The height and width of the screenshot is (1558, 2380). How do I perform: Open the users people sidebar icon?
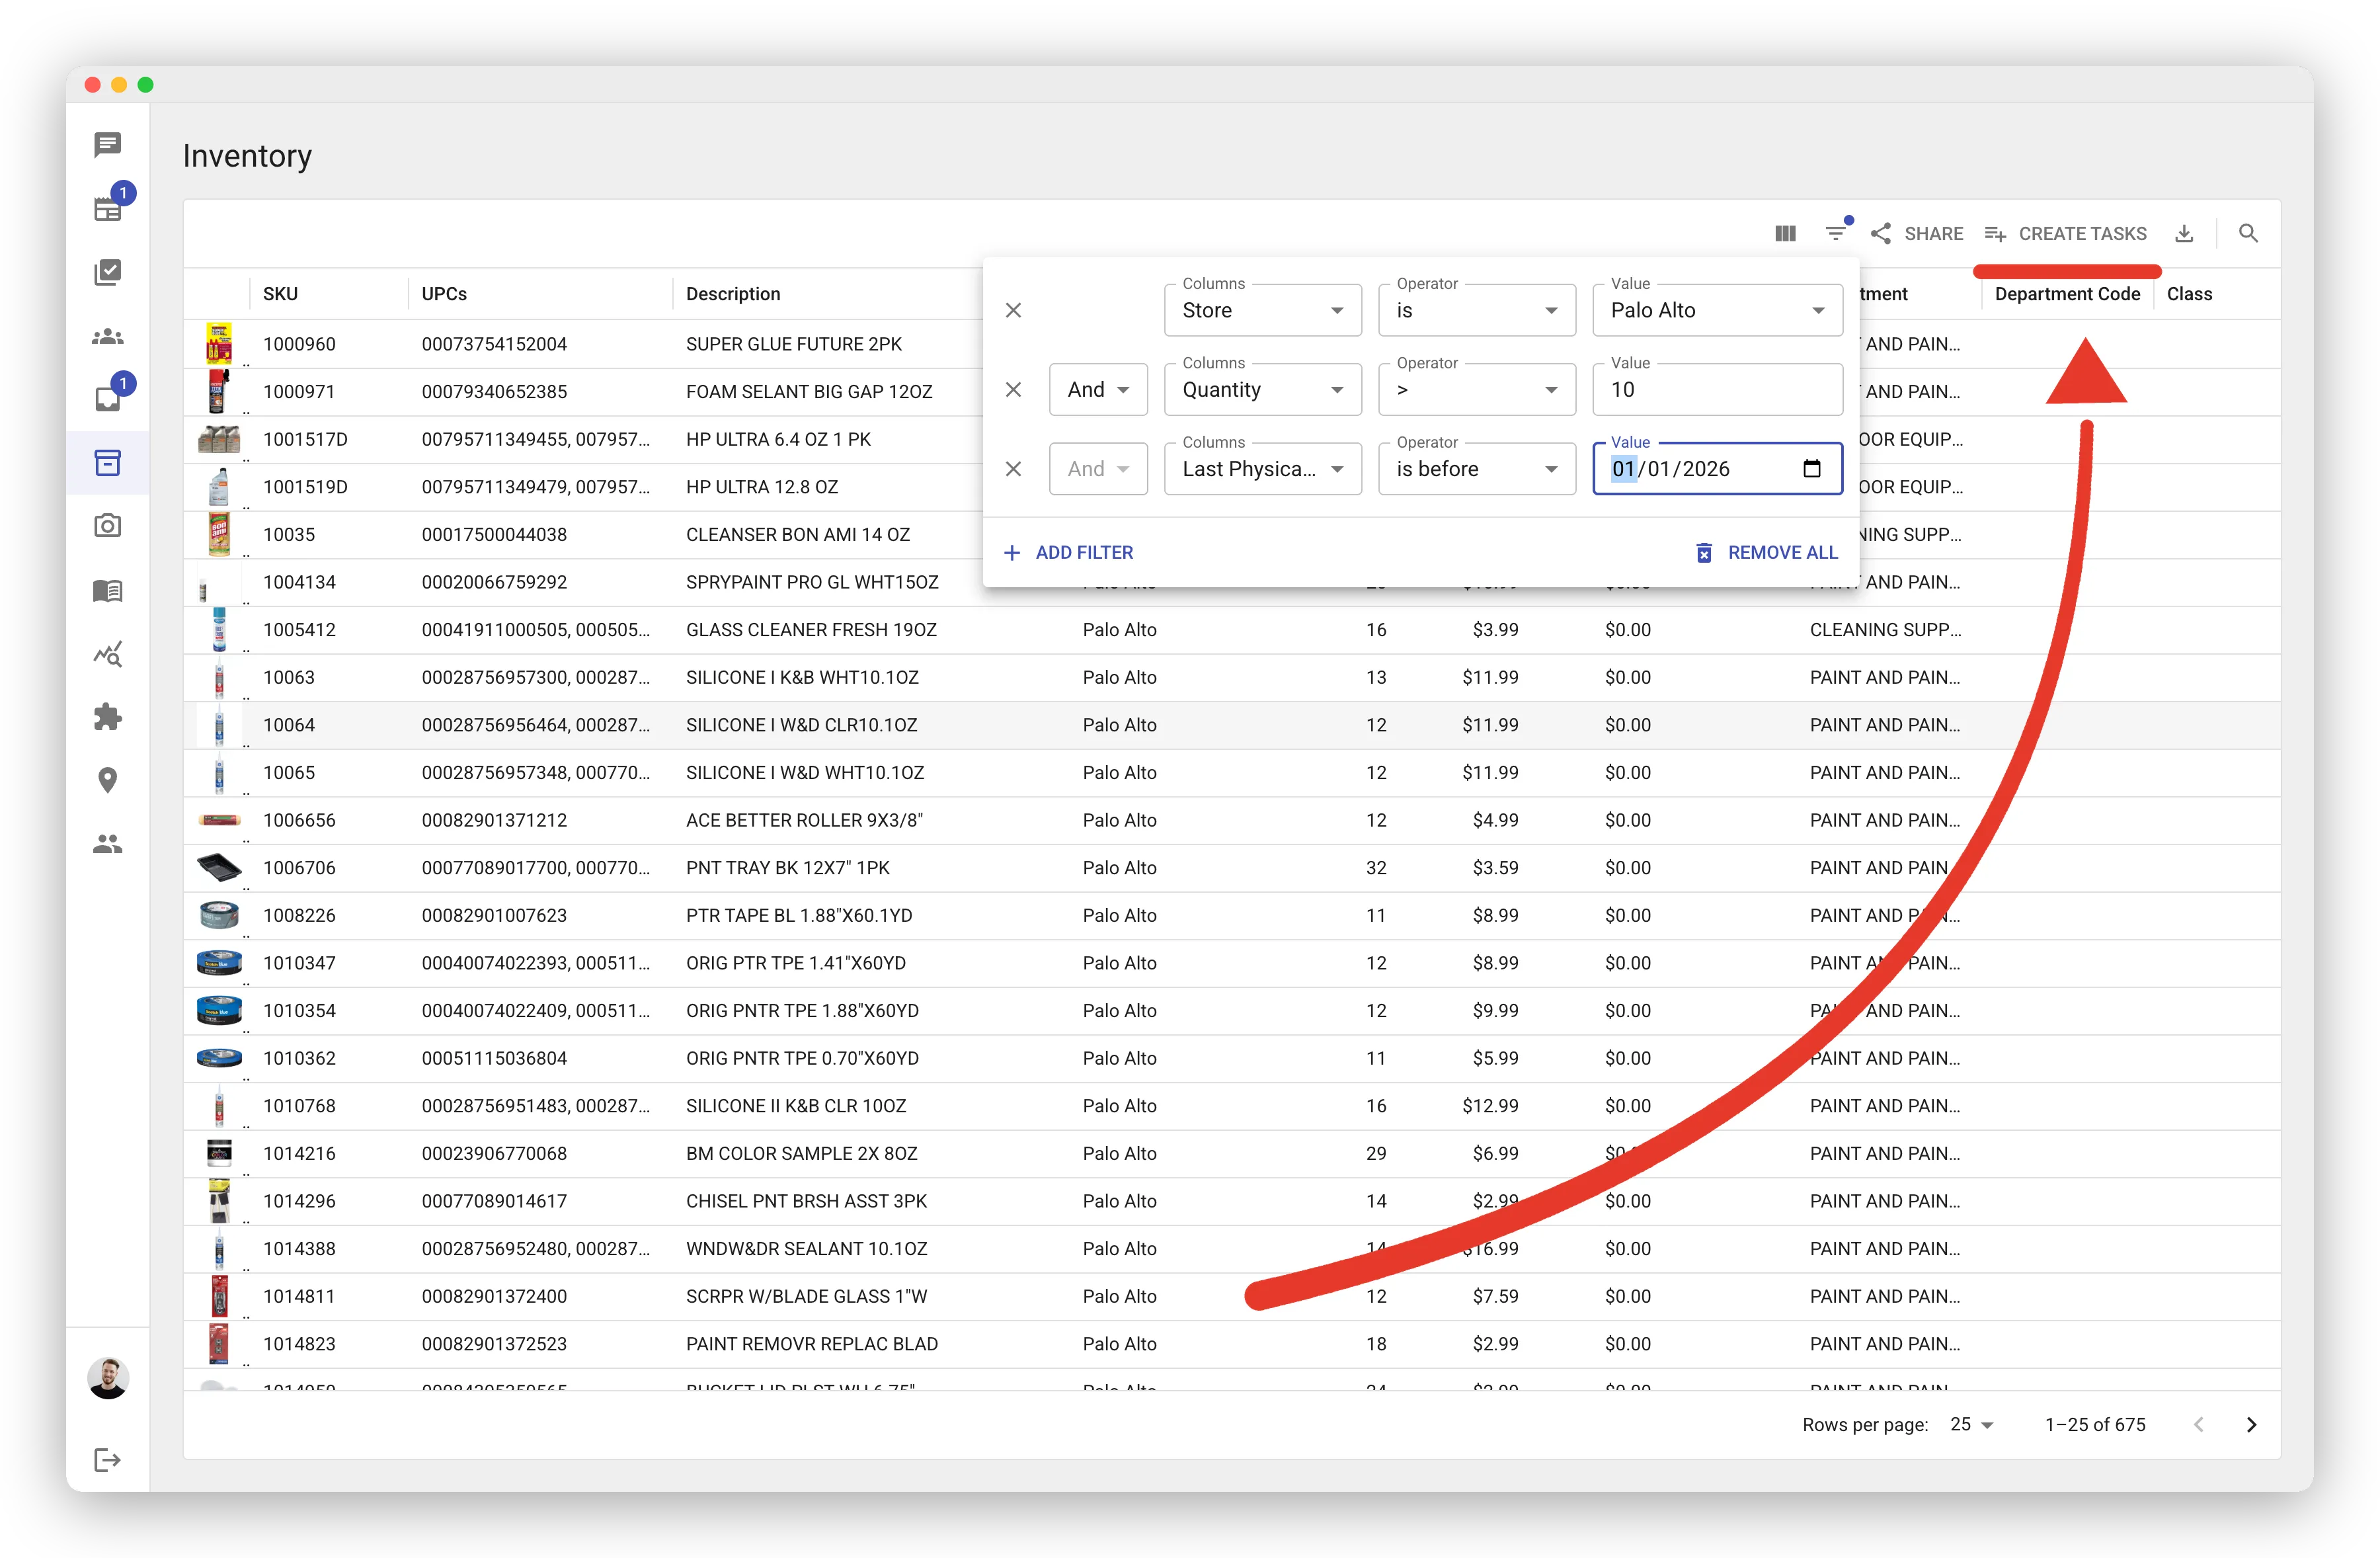pyautogui.click(x=107, y=844)
